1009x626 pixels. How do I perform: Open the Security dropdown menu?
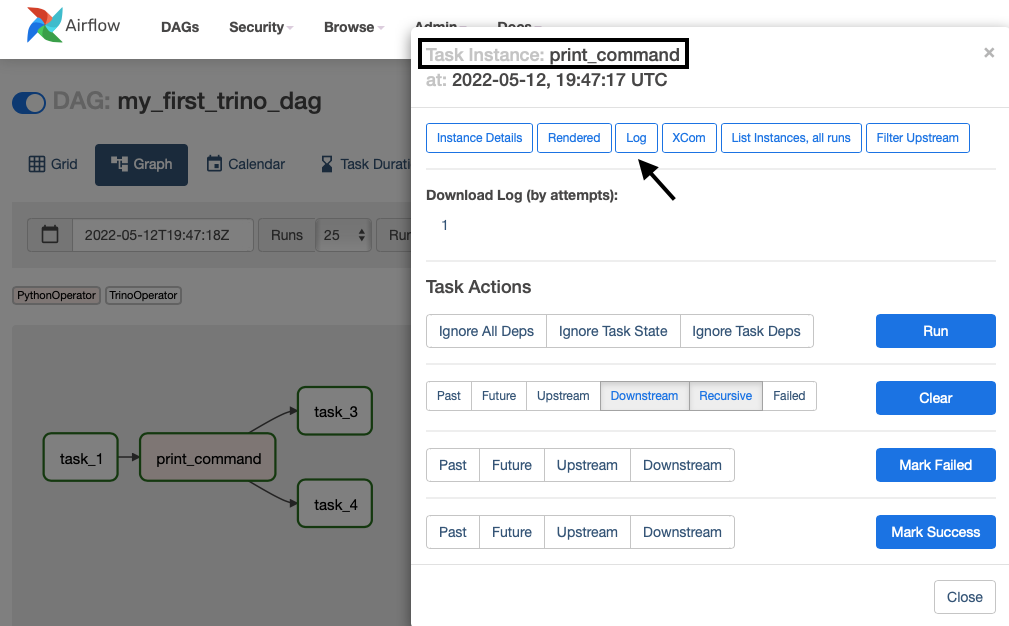pyautogui.click(x=260, y=27)
